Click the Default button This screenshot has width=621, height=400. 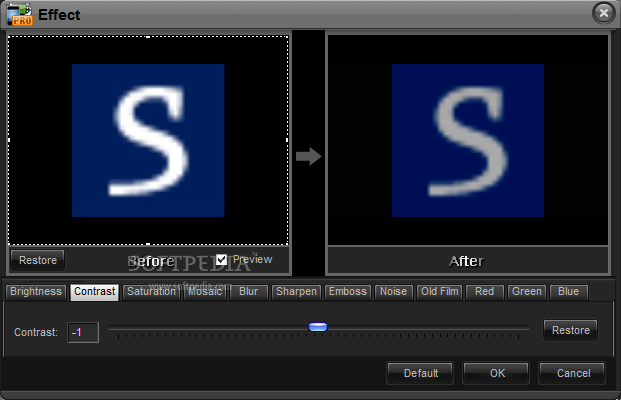(x=421, y=373)
